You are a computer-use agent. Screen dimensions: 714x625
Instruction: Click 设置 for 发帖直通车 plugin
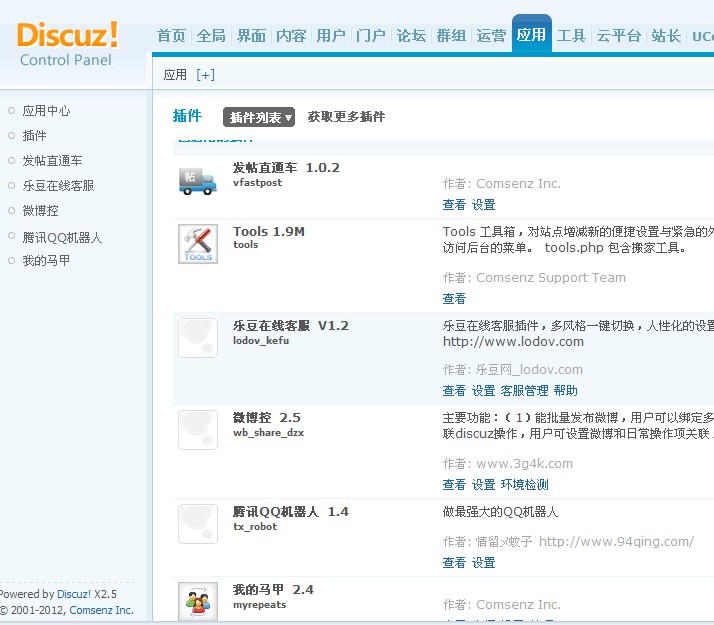[483, 205]
